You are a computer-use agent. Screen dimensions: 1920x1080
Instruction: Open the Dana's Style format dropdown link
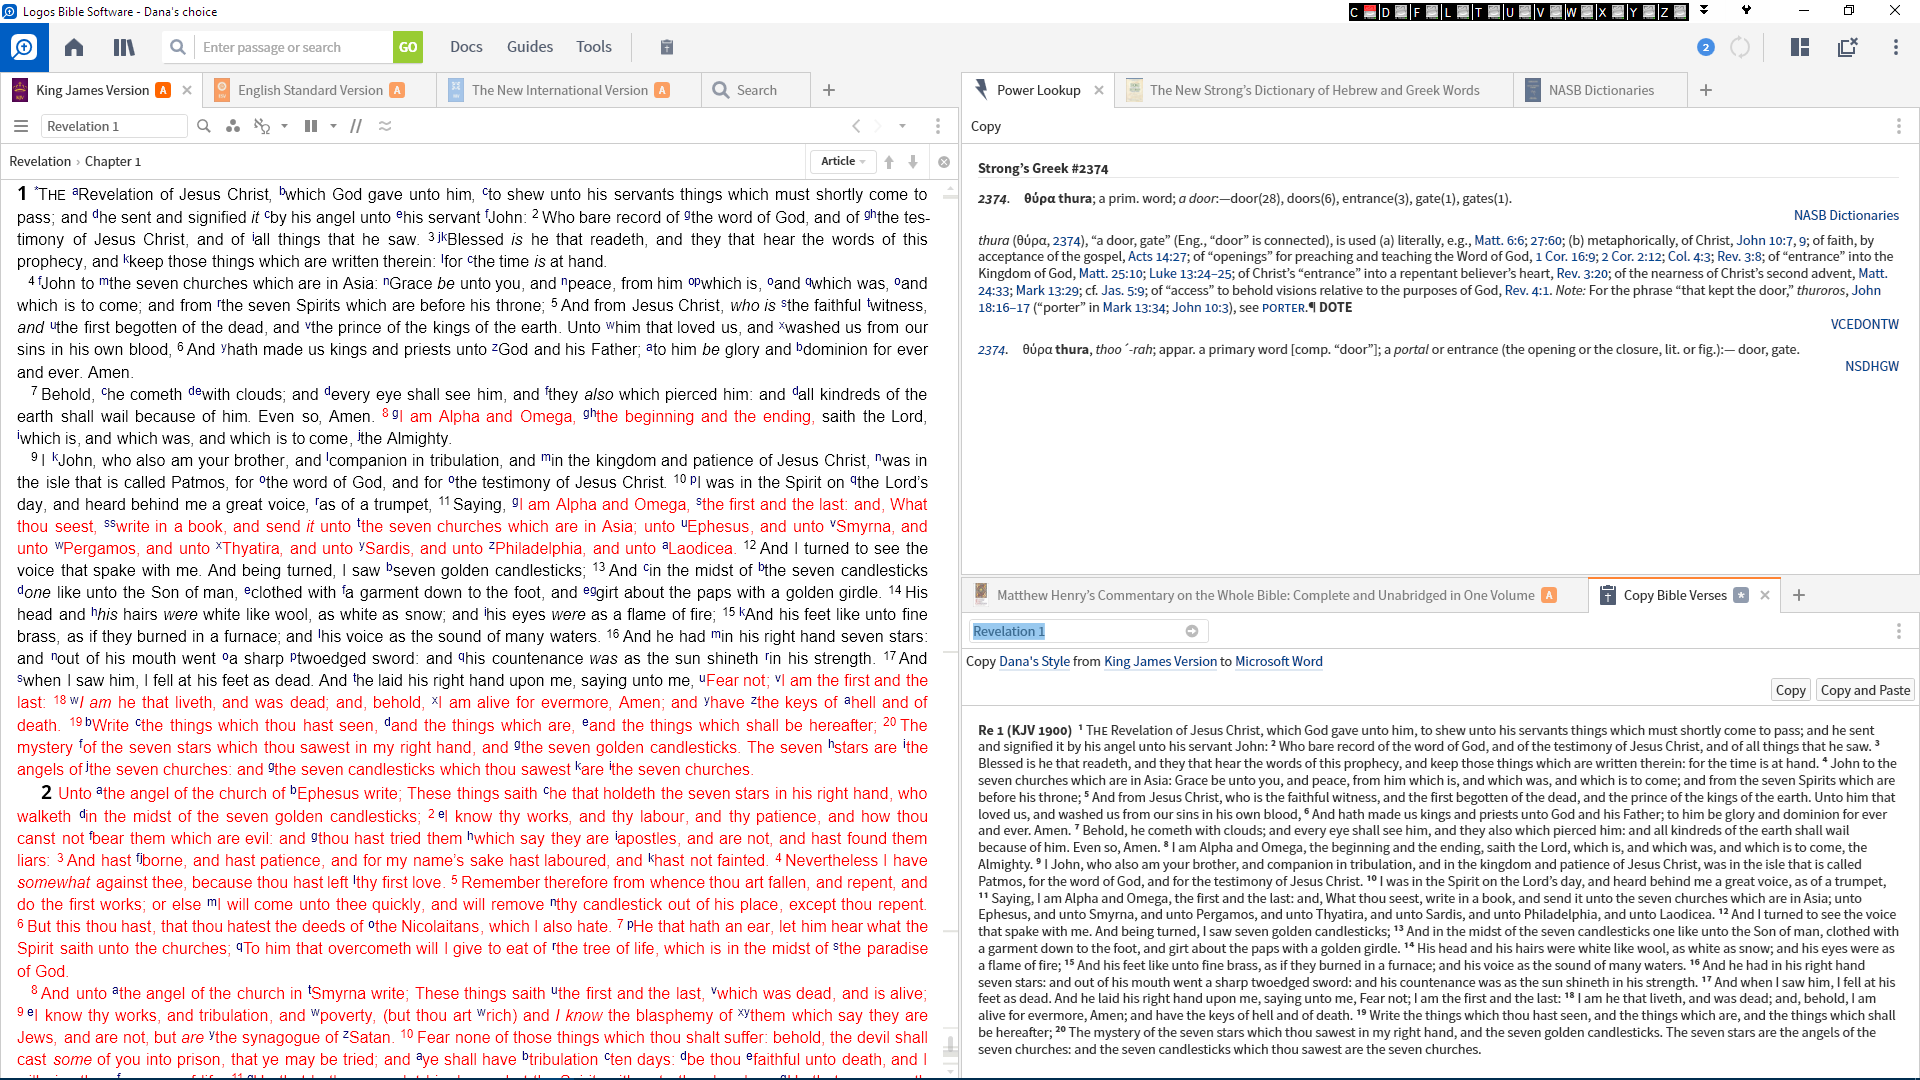(1034, 661)
